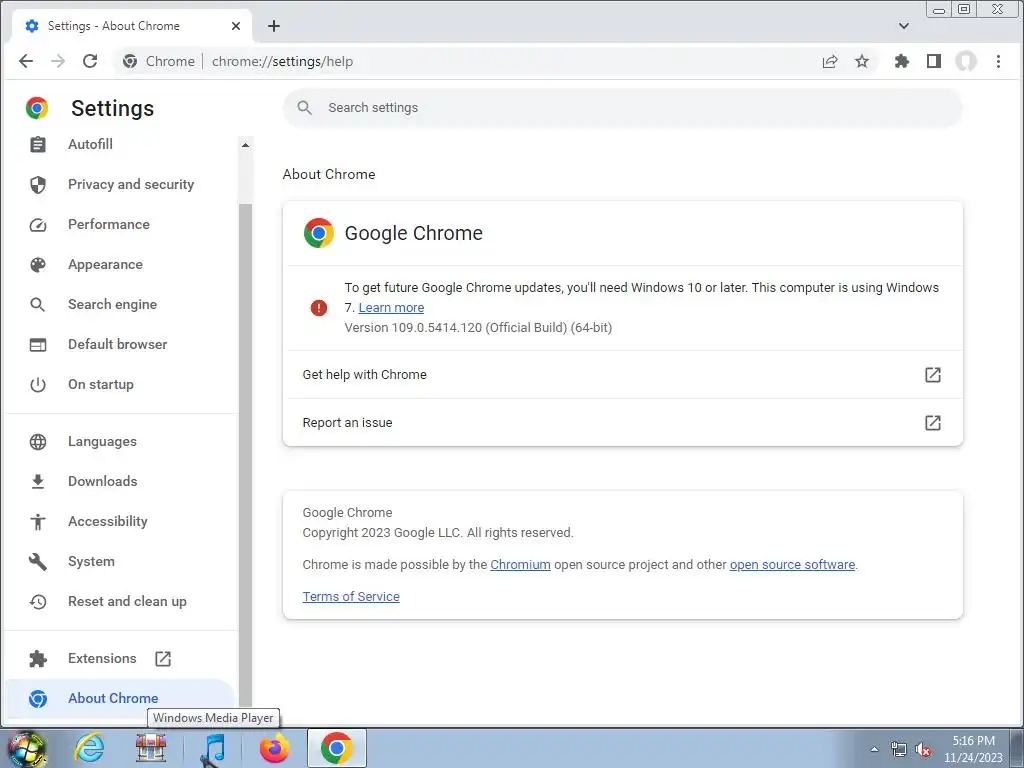Click the On startup power icon
The width and height of the screenshot is (1024, 768).
pos(38,385)
